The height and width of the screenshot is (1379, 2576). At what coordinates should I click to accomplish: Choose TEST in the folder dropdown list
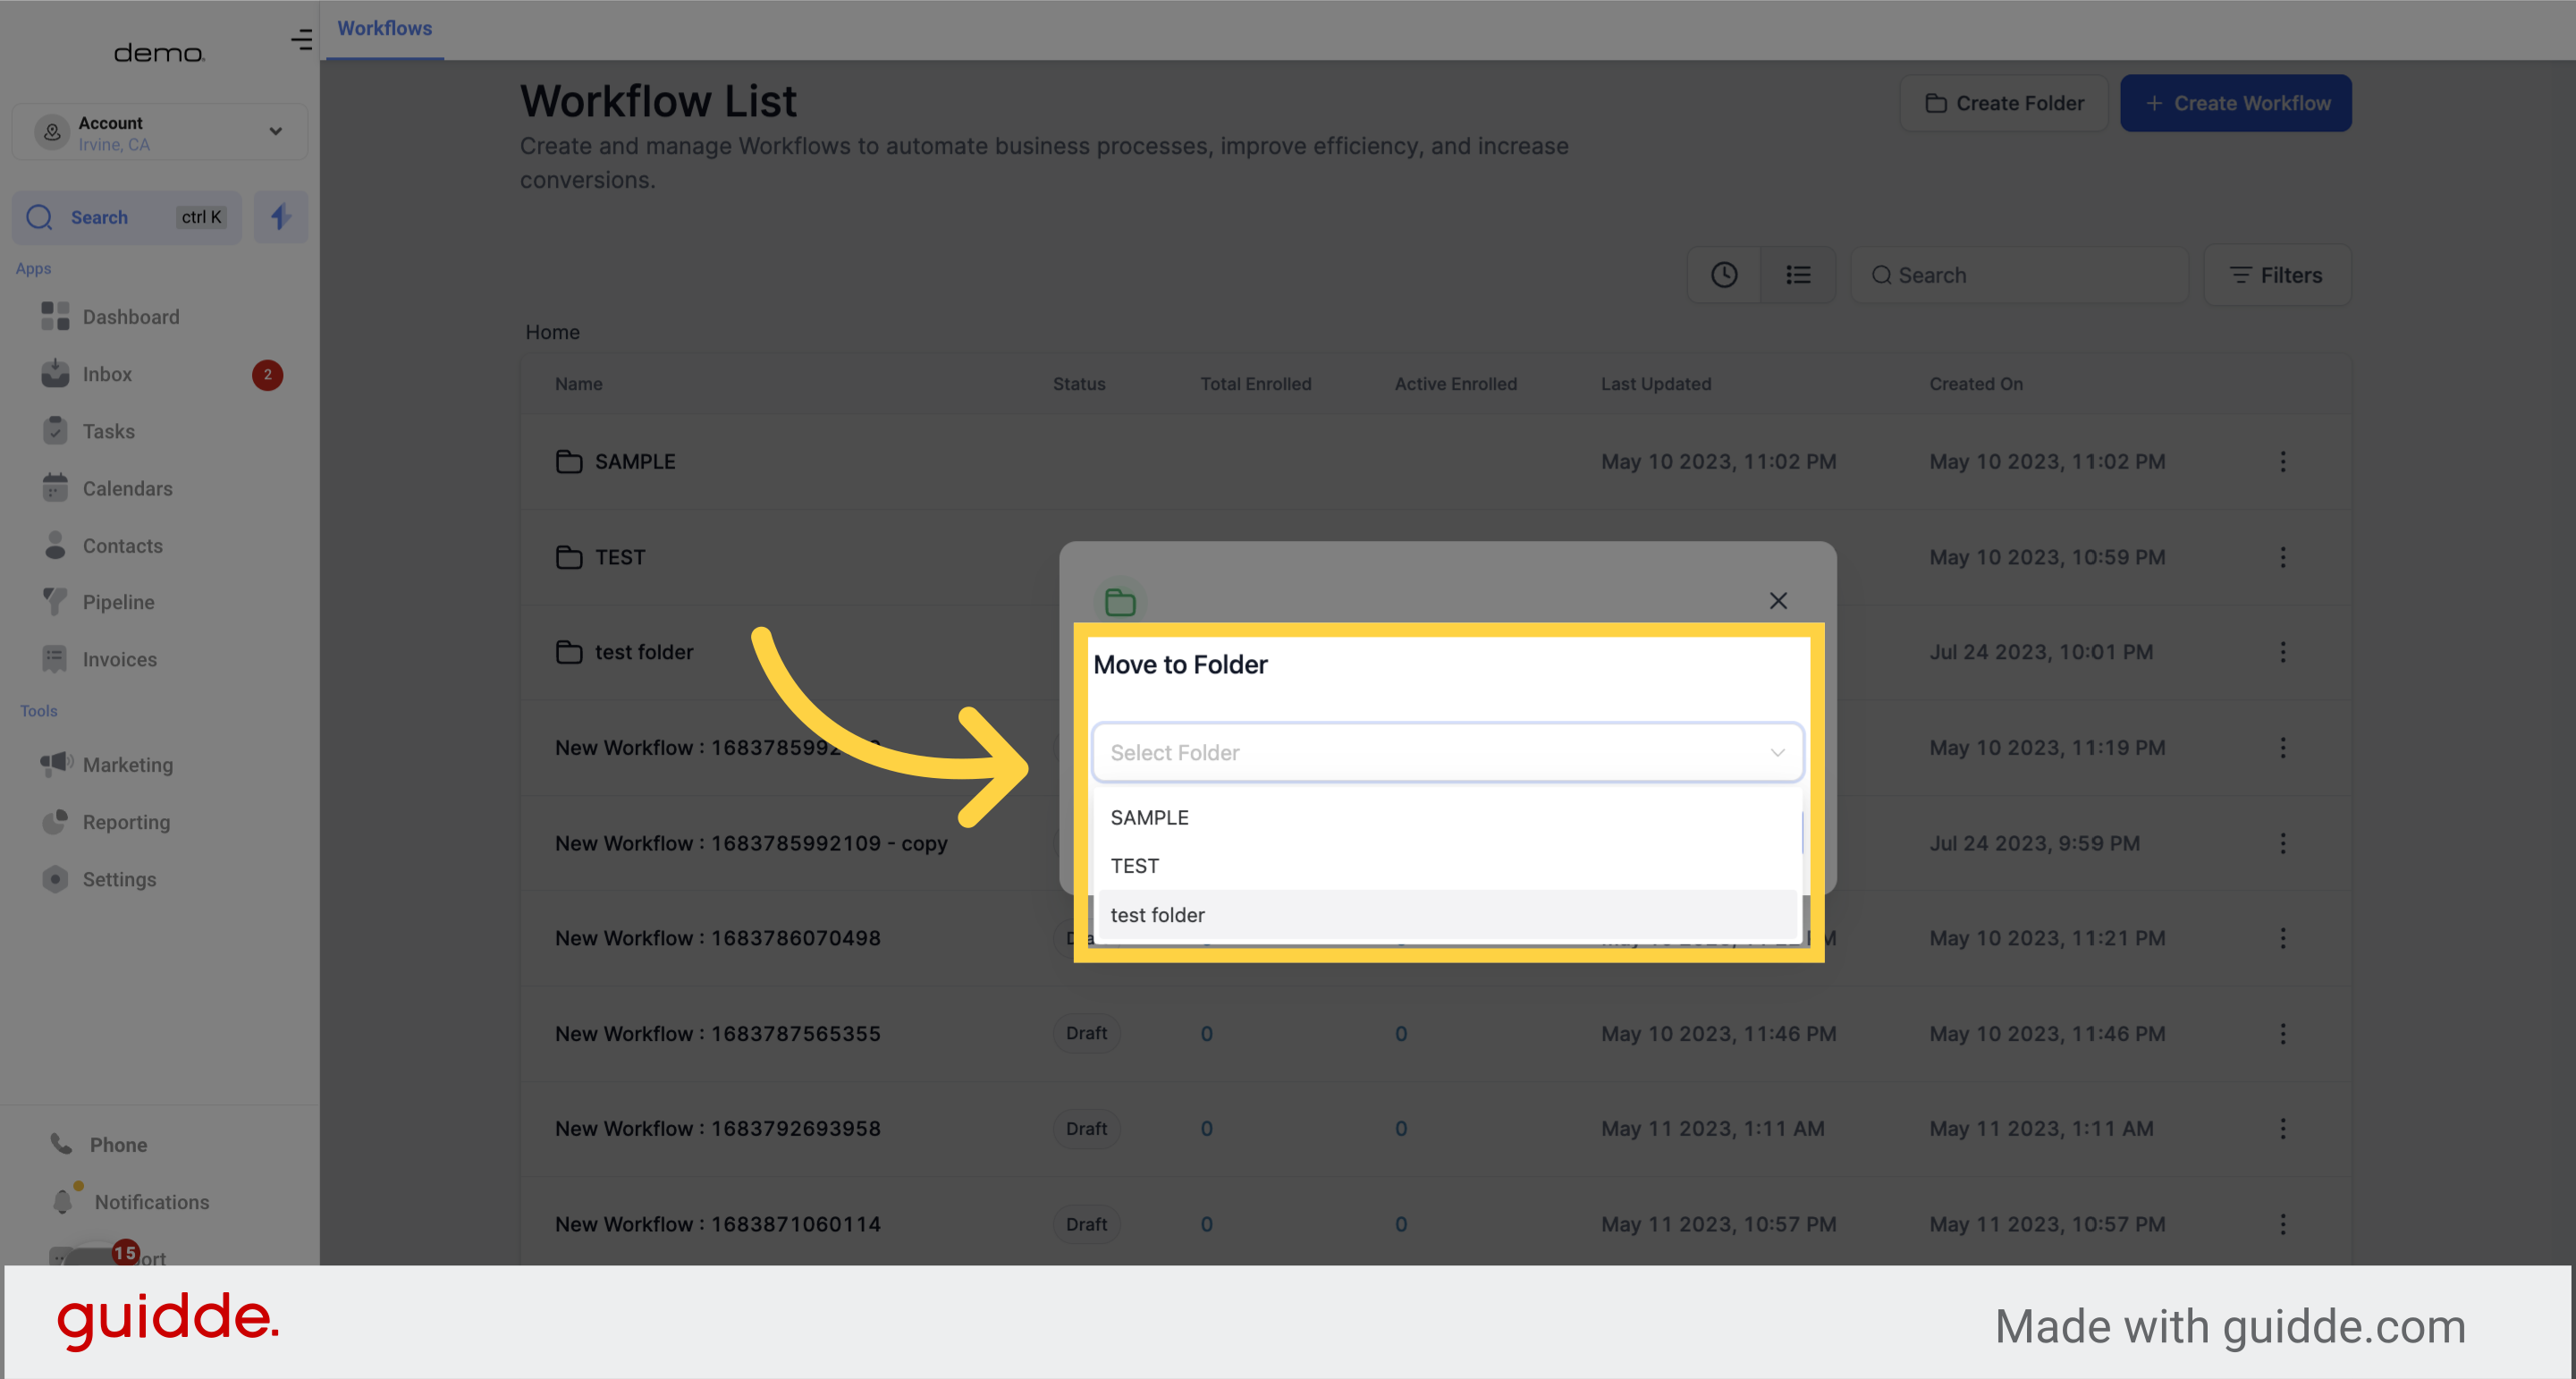pos(1447,866)
